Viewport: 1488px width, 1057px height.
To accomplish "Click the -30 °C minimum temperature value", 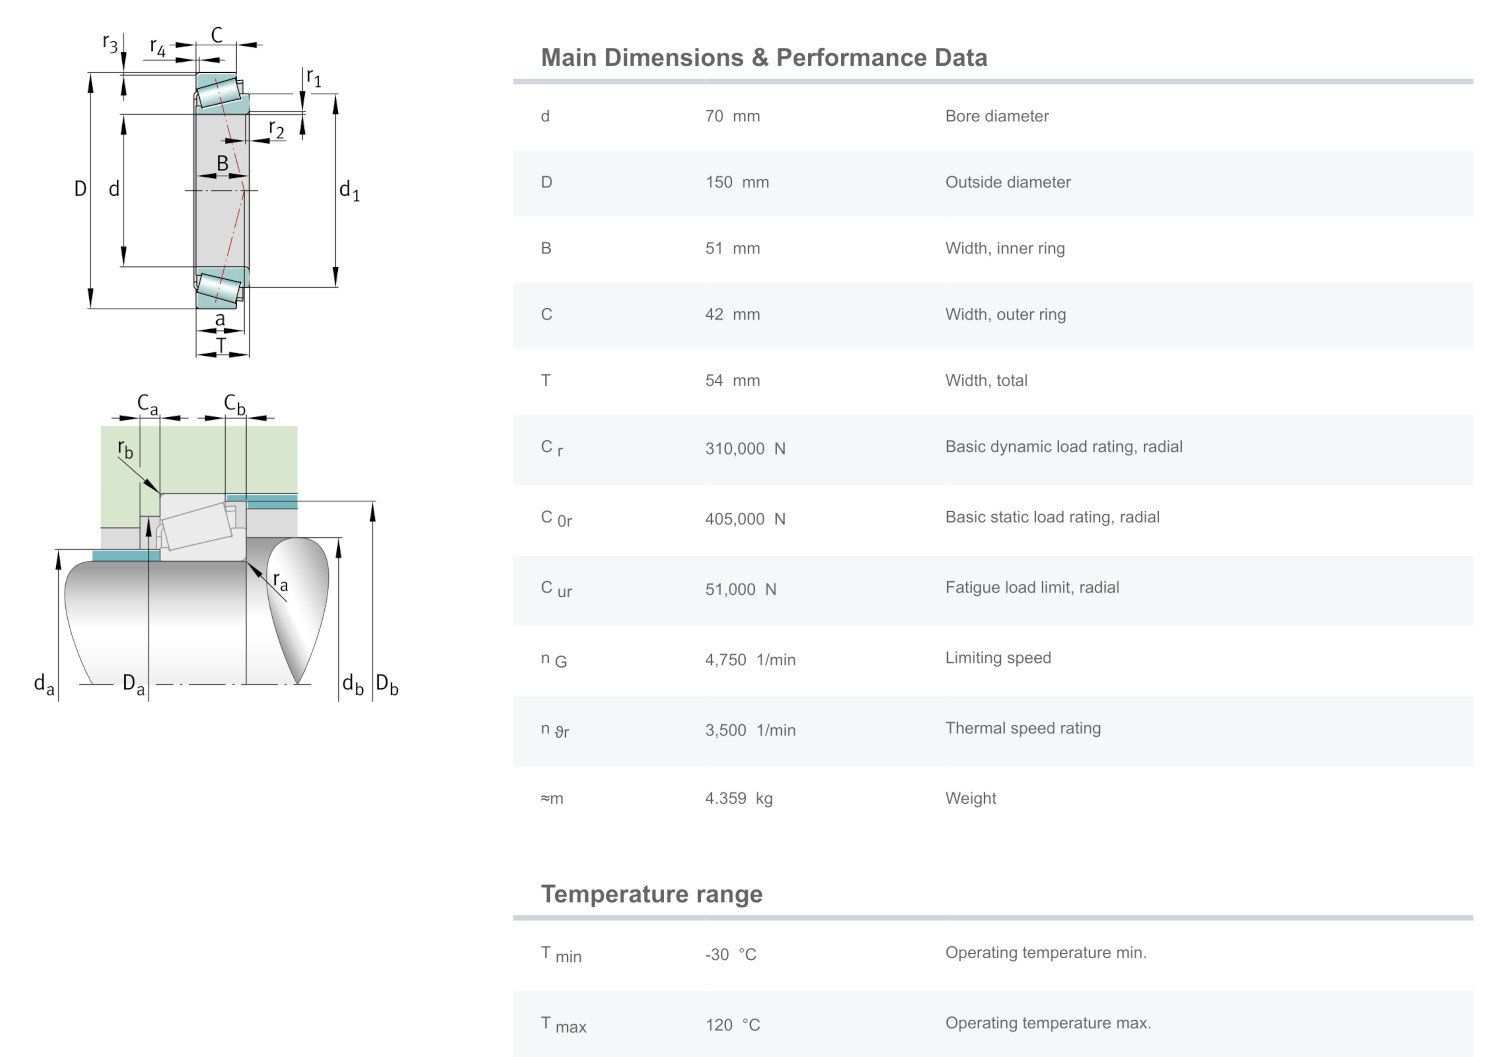I will coord(730,954).
